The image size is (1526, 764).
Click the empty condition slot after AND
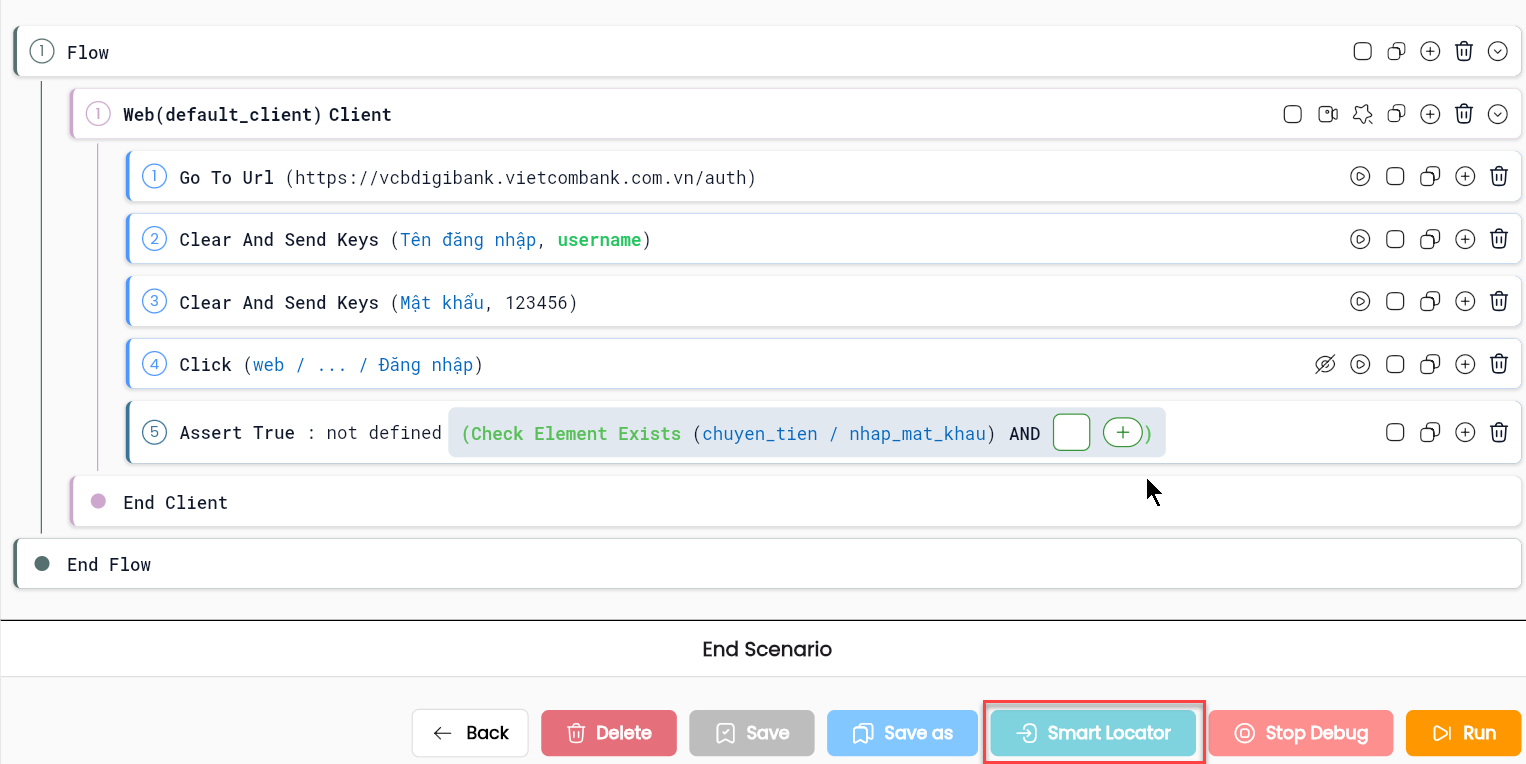[1071, 433]
